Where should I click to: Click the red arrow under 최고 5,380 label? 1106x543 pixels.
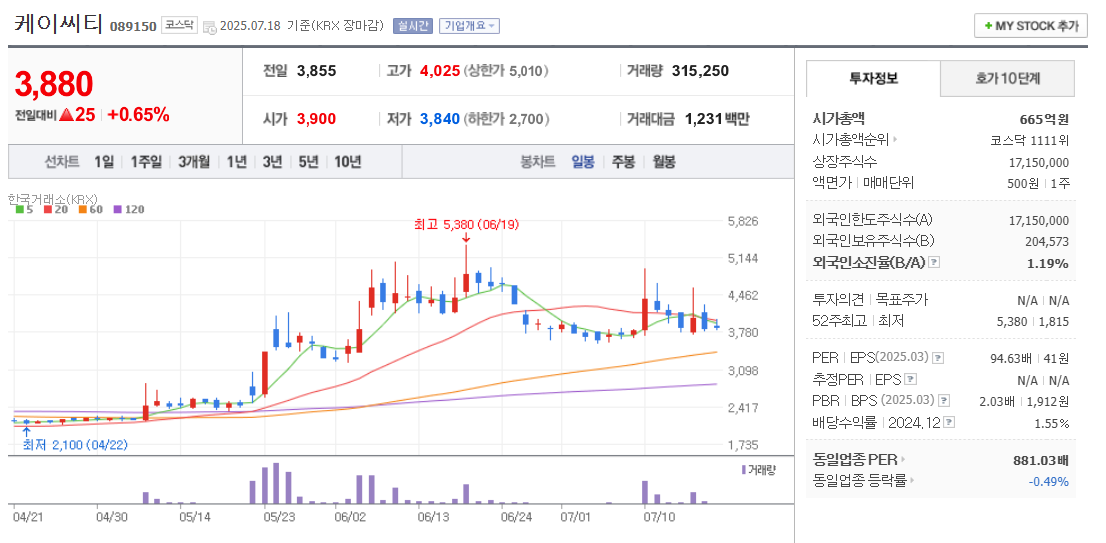click(x=466, y=238)
